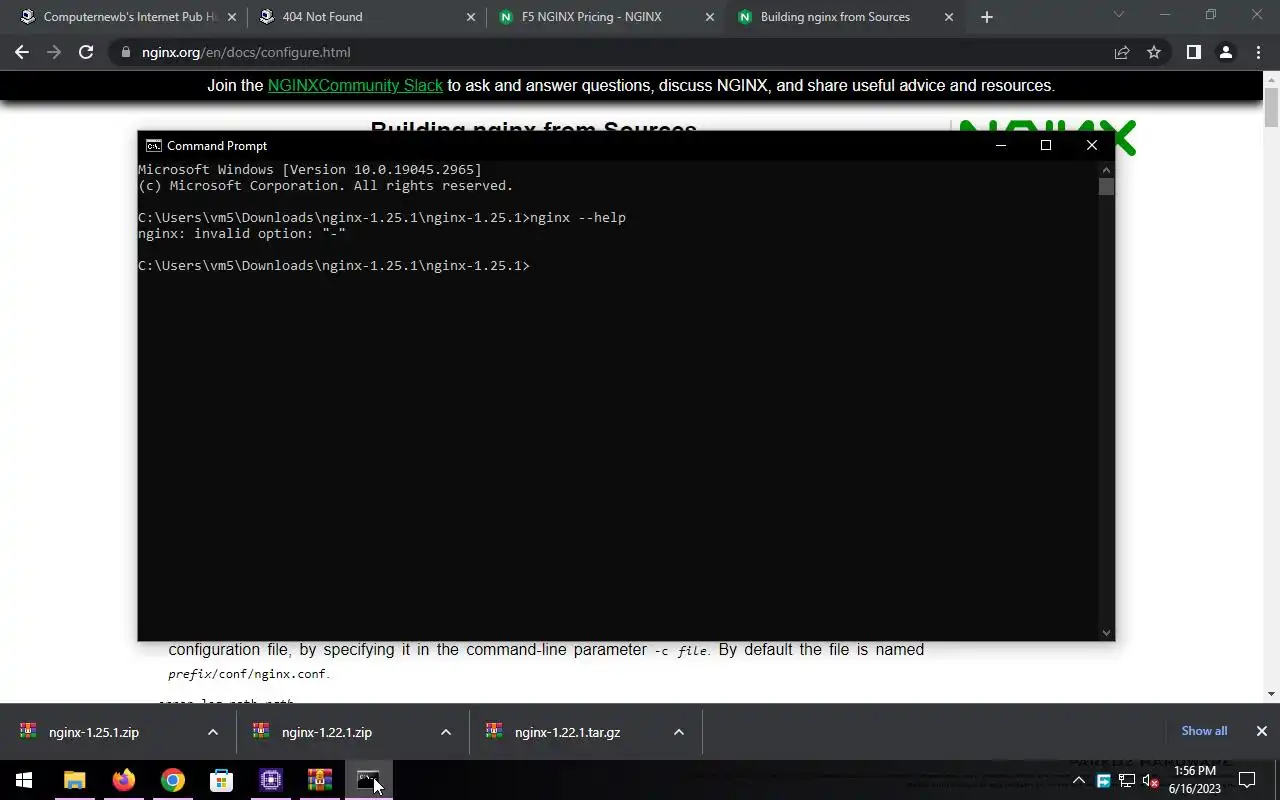Click the browser page scrollbar thumb
The width and height of the screenshot is (1280, 800).
point(1271,108)
